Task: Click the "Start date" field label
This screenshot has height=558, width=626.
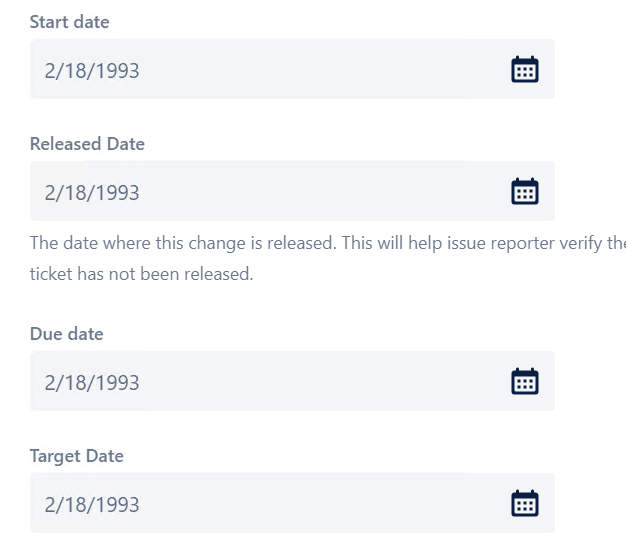Action: pos(69,22)
